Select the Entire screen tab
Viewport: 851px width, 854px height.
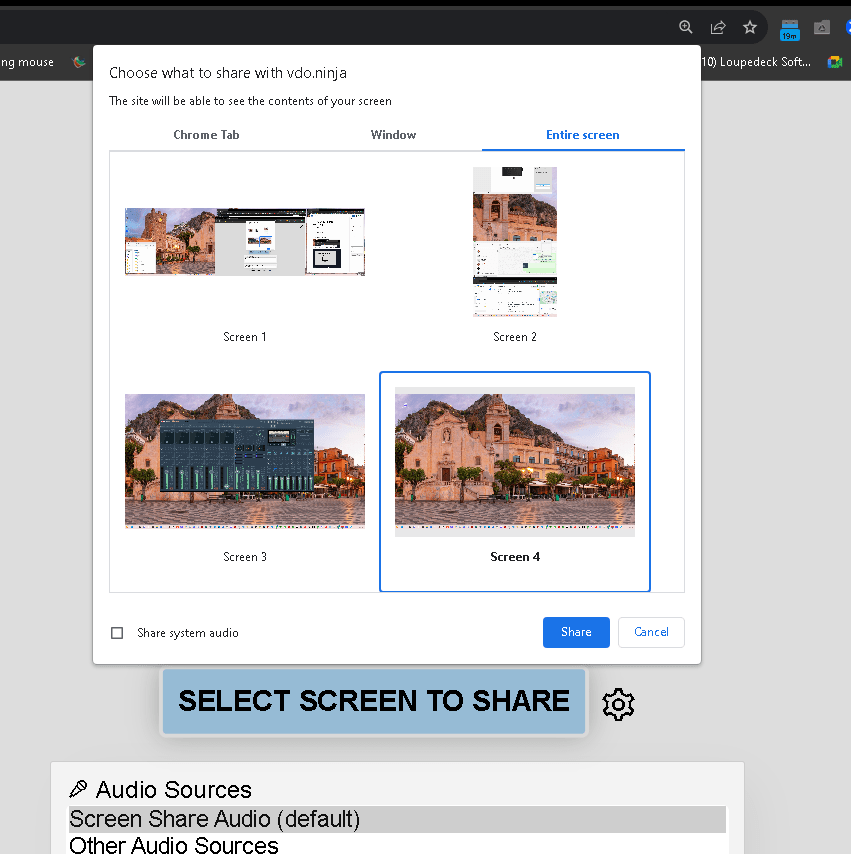582,135
